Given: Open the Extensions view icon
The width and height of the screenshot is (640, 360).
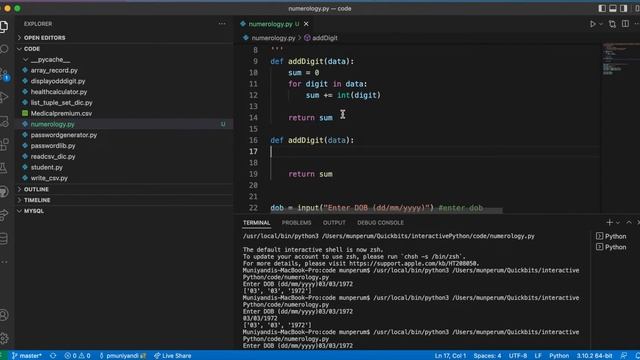Looking at the screenshot, I should point(4,144).
